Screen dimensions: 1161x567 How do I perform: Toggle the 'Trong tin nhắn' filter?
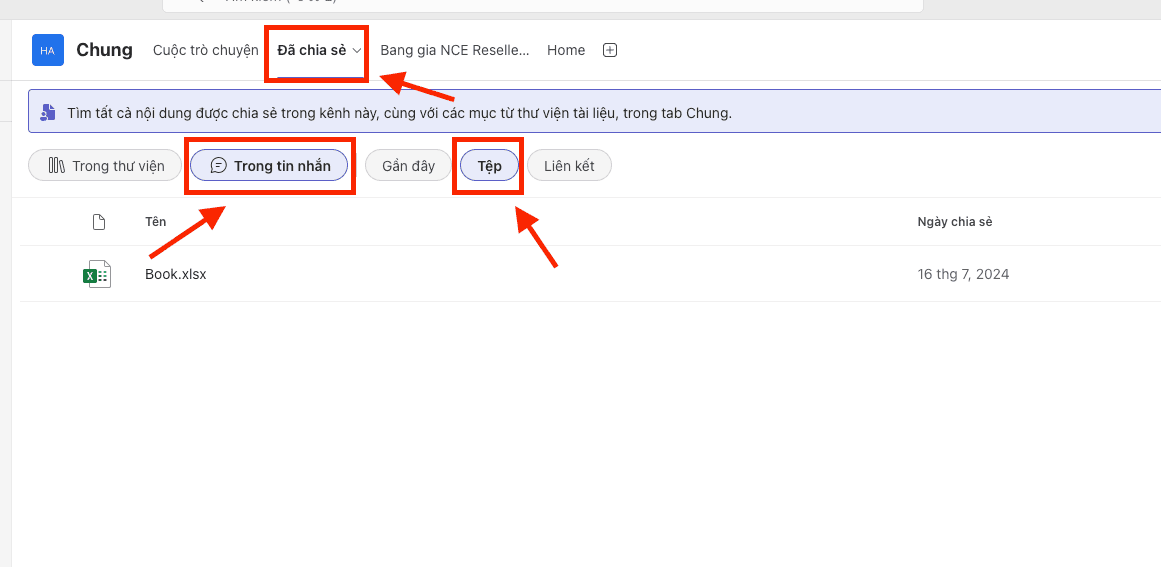pos(269,166)
